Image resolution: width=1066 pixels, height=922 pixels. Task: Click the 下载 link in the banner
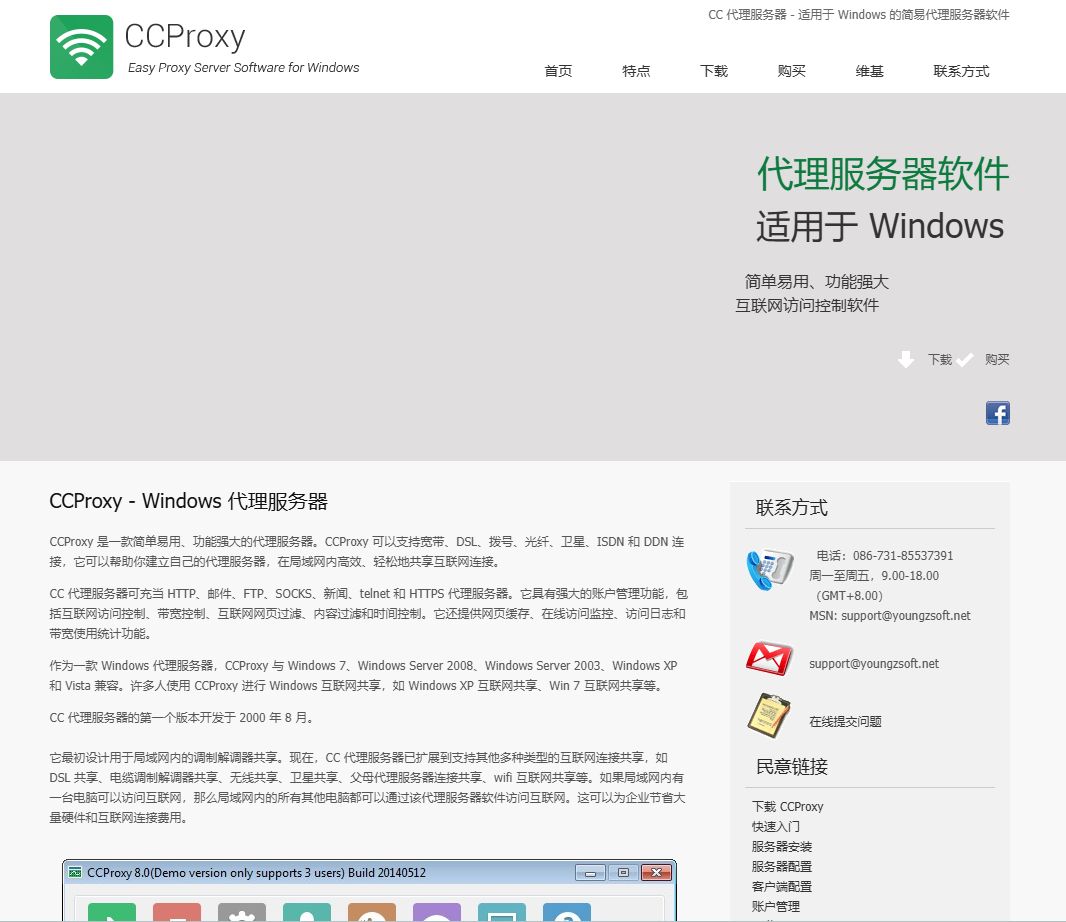[940, 360]
